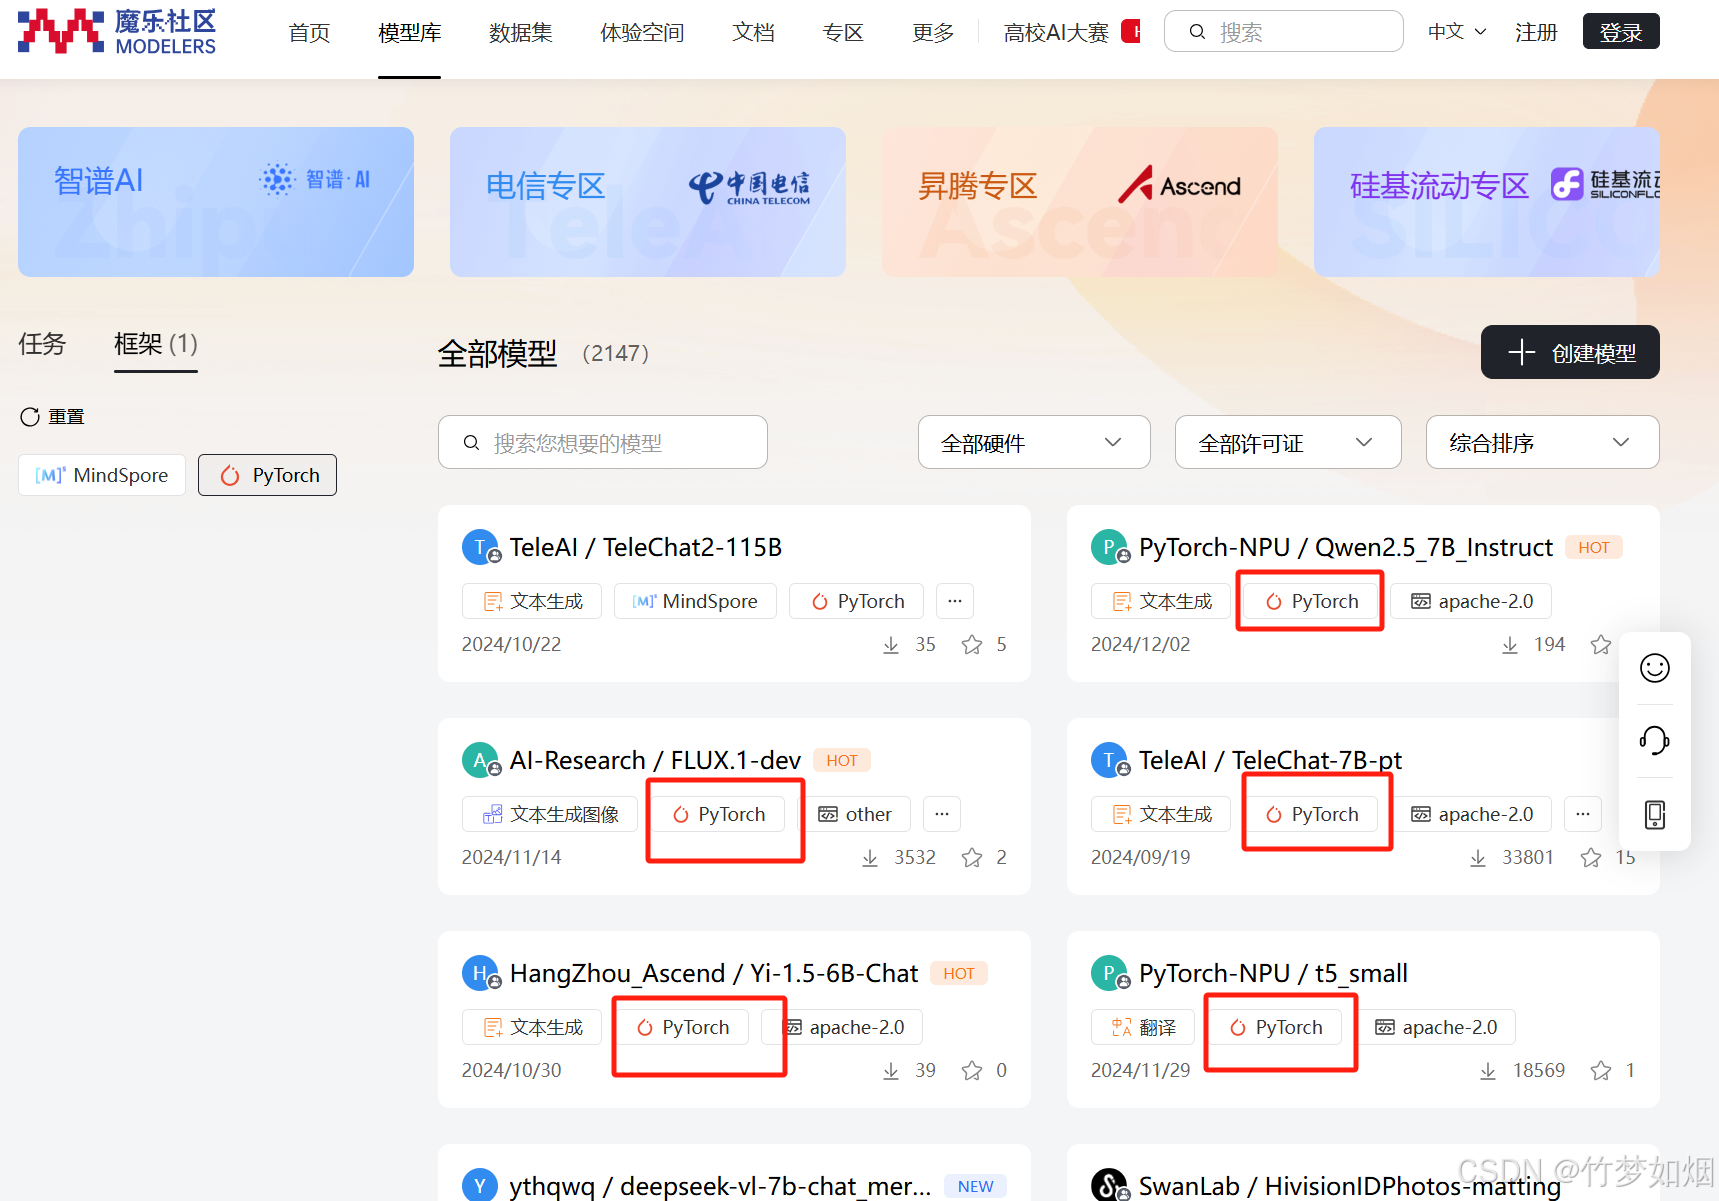The image size is (1719, 1201).
Task: Expand the 全部许可证 license dropdown
Action: [x=1287, y=441]
